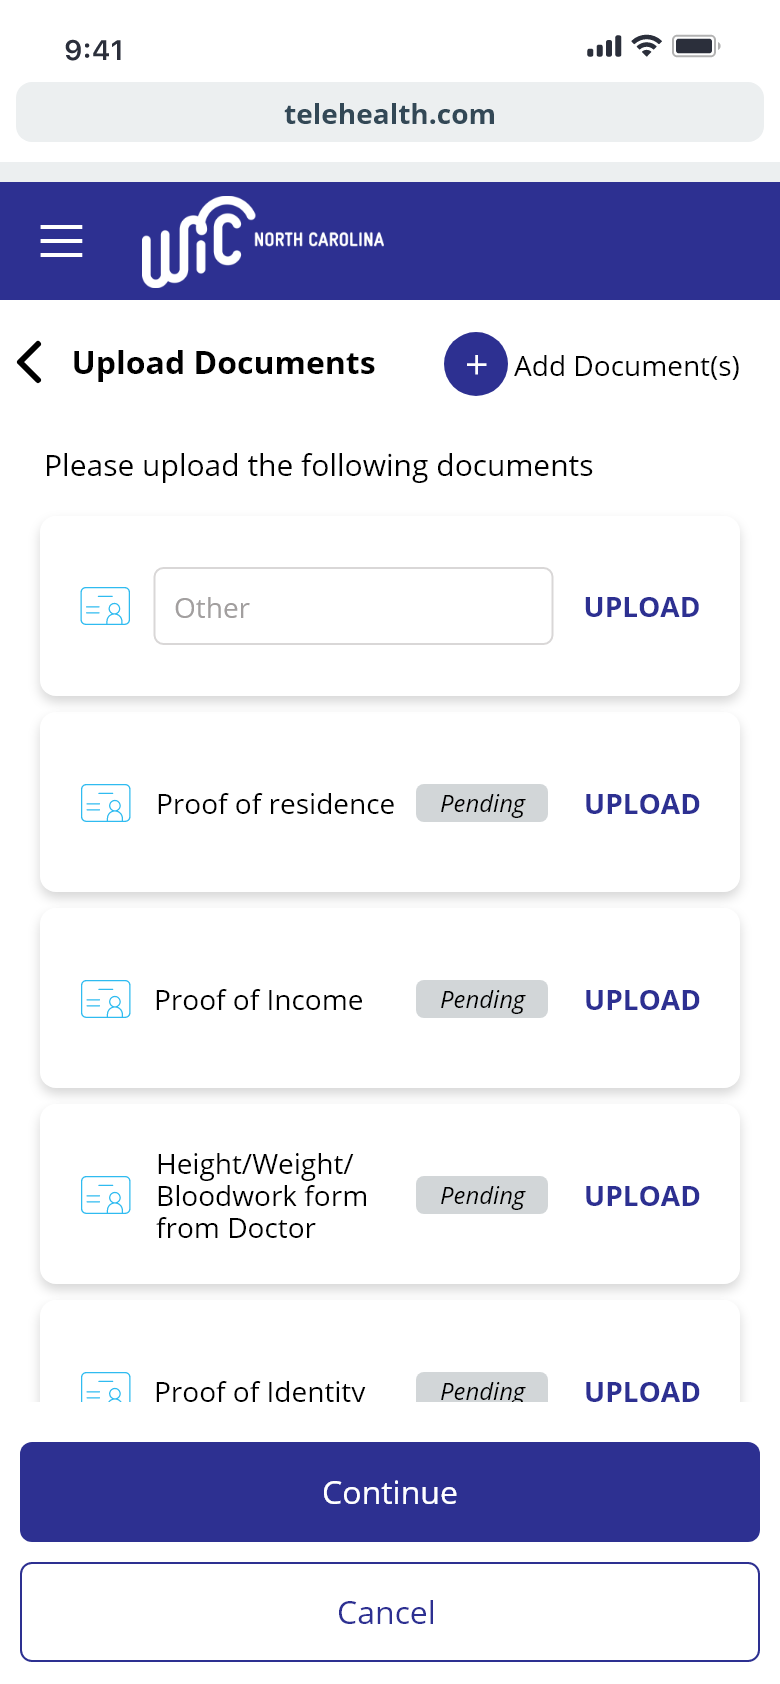780x1684 pixels.
Task: Tap the telehealth.com address bar
Action: 390,113
